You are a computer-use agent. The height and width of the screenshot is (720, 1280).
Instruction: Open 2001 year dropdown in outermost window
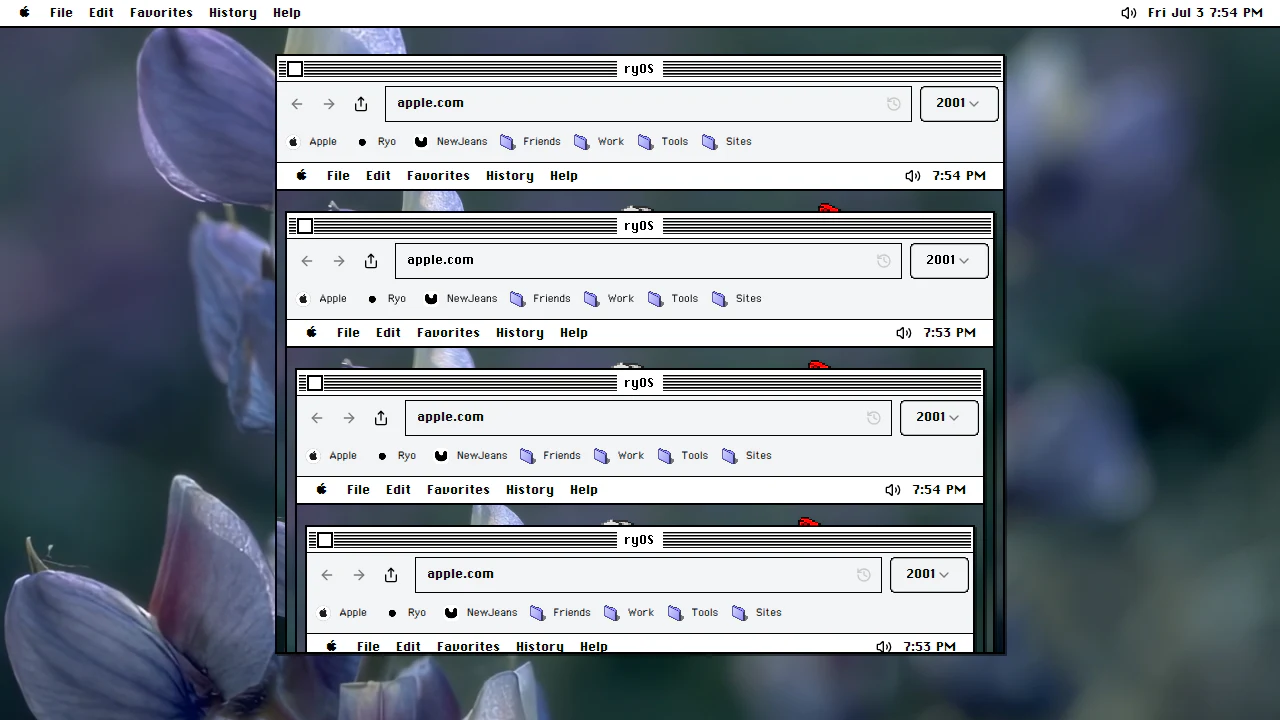tap(958, 104)
